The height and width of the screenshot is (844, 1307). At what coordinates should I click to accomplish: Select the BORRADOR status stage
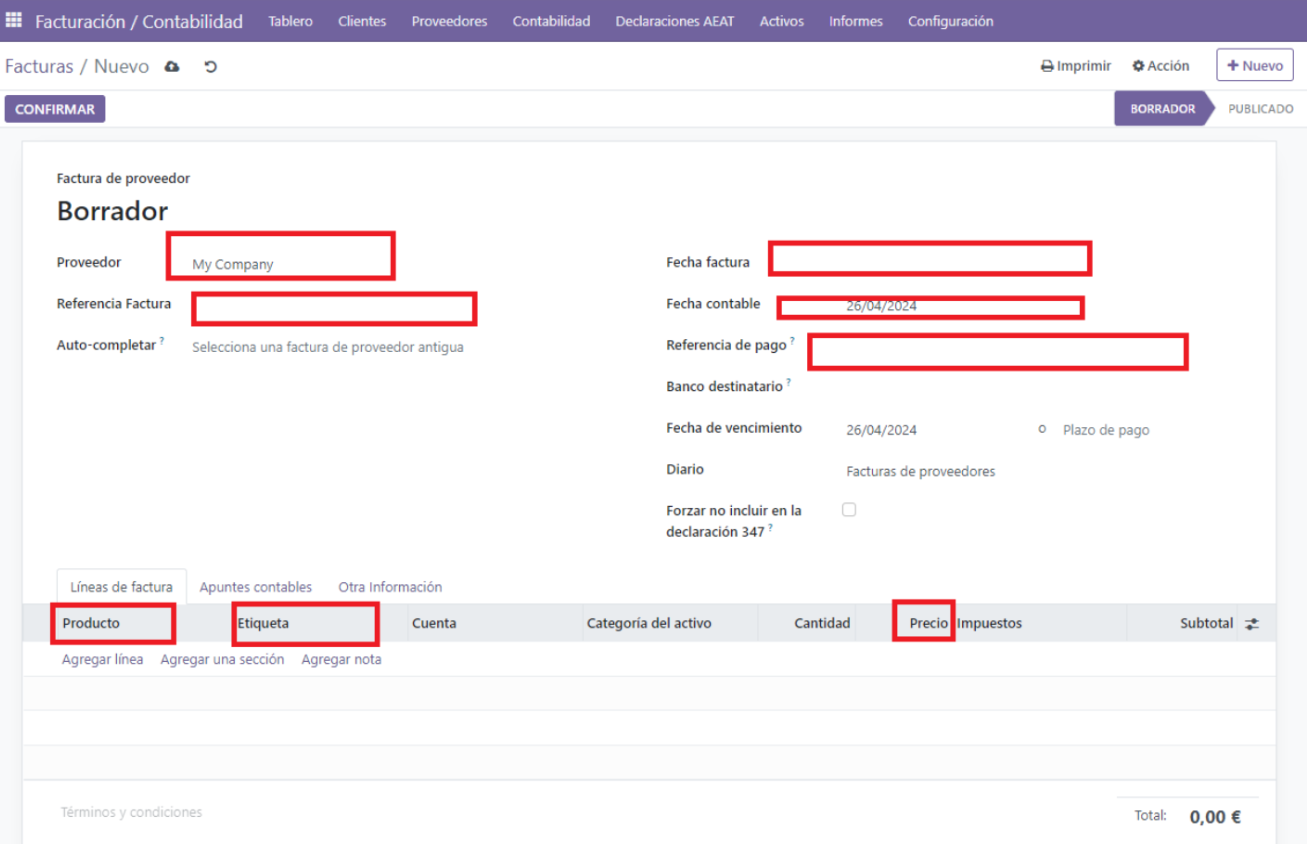click(x=1162, y=109)
